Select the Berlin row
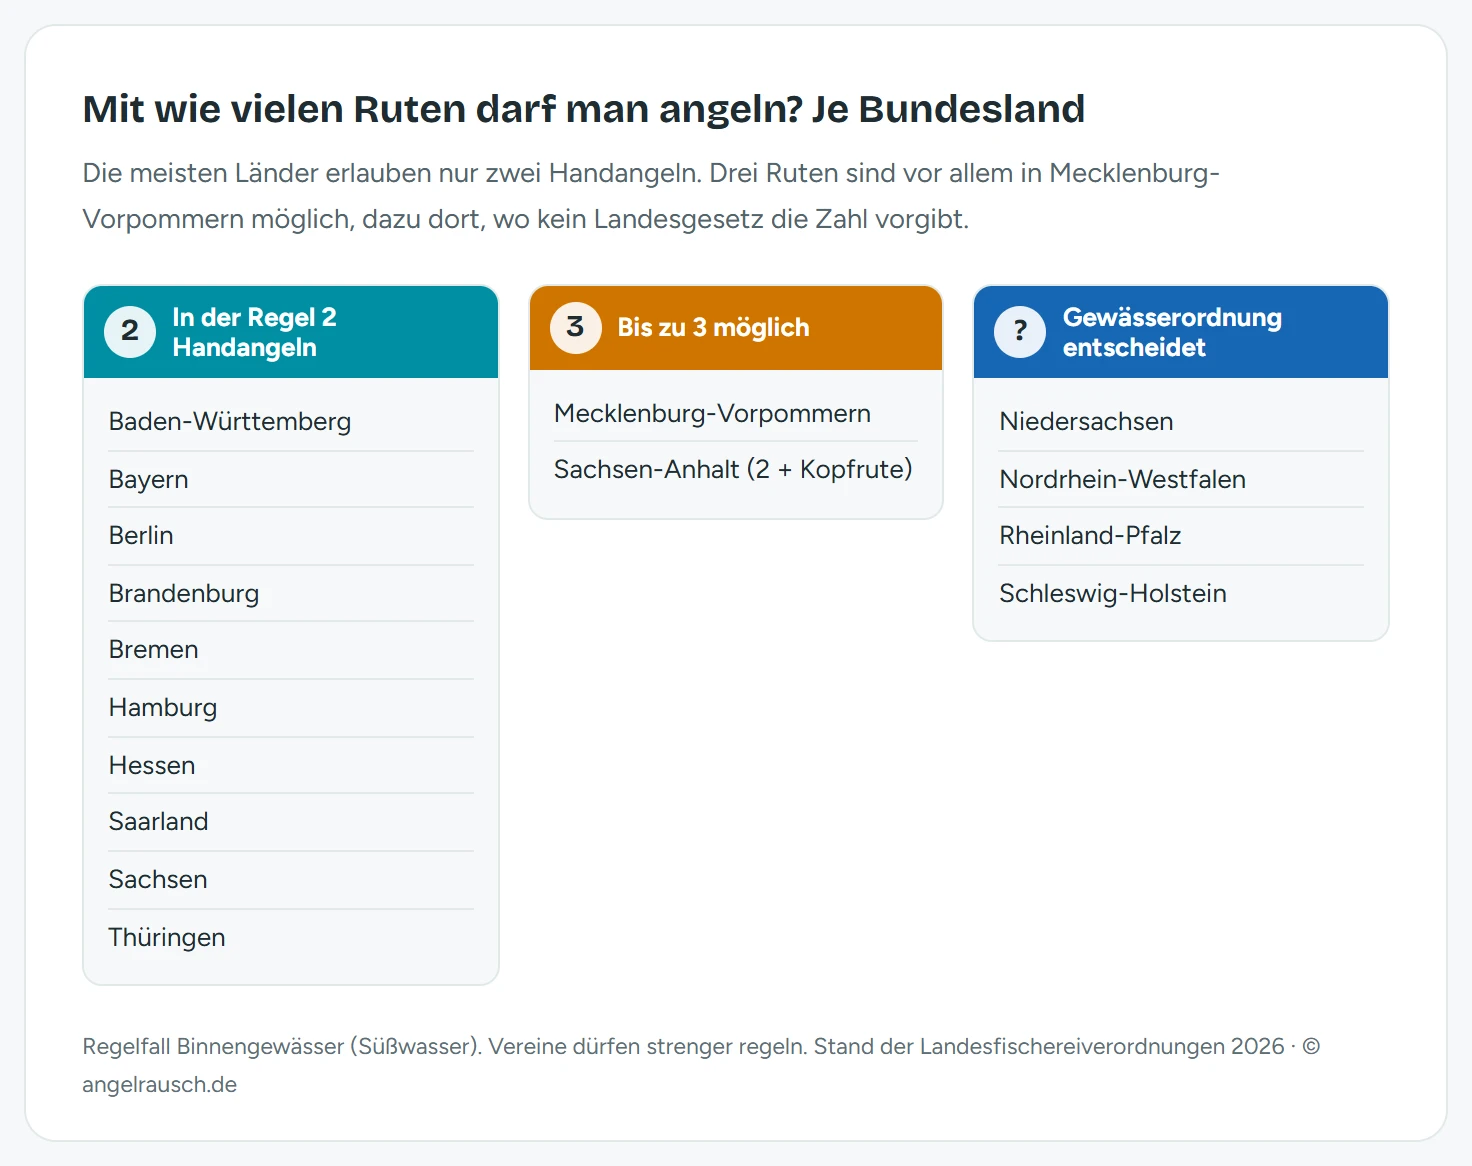Screen dimensions: 1472x1166 click(x=291, y=536)
